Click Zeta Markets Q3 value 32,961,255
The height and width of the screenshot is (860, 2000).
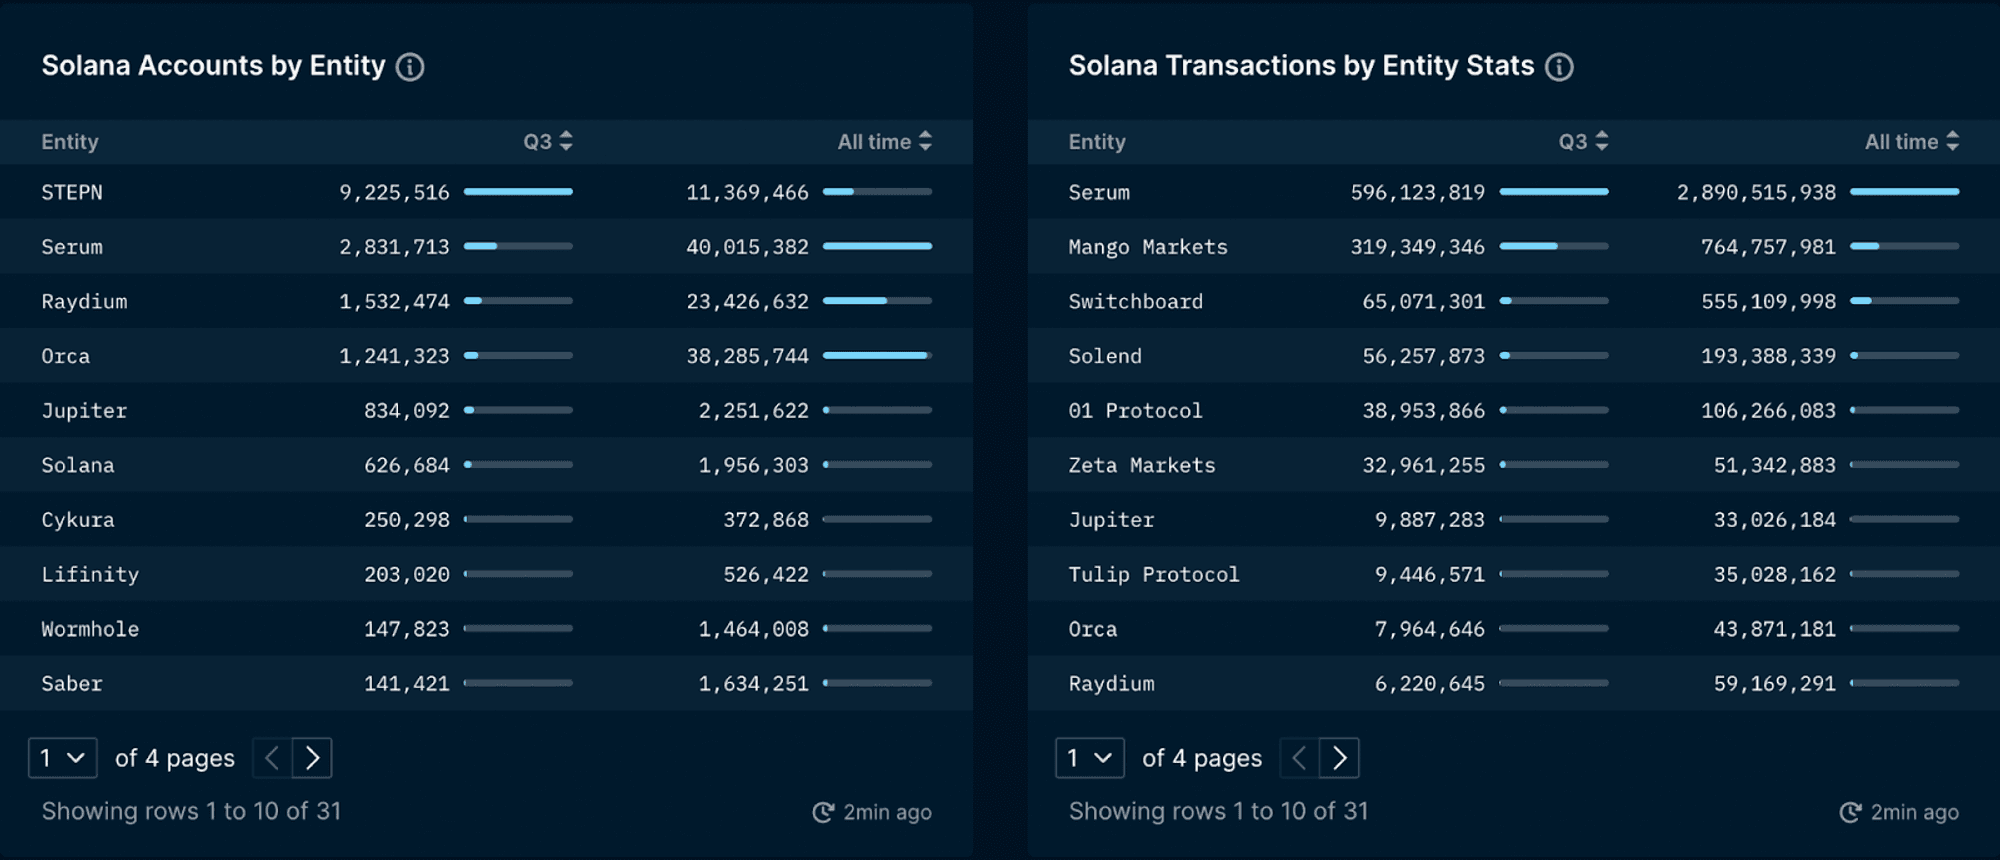tap(1424, 465)
